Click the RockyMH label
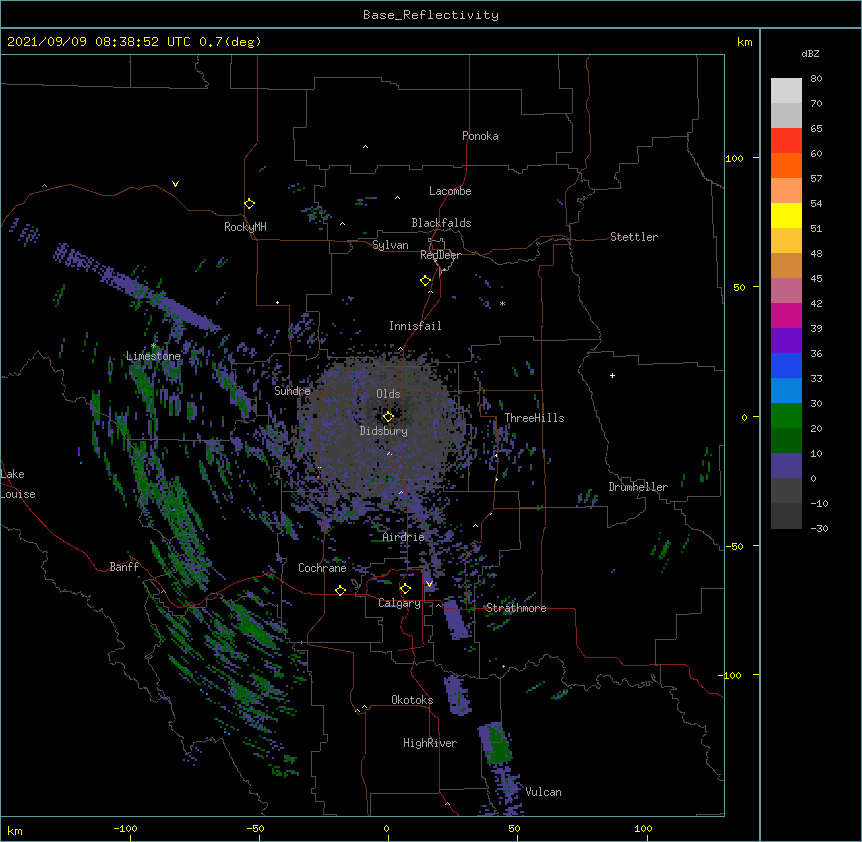Viewport: 862px width, 842px height. click(x=245, y=227)
